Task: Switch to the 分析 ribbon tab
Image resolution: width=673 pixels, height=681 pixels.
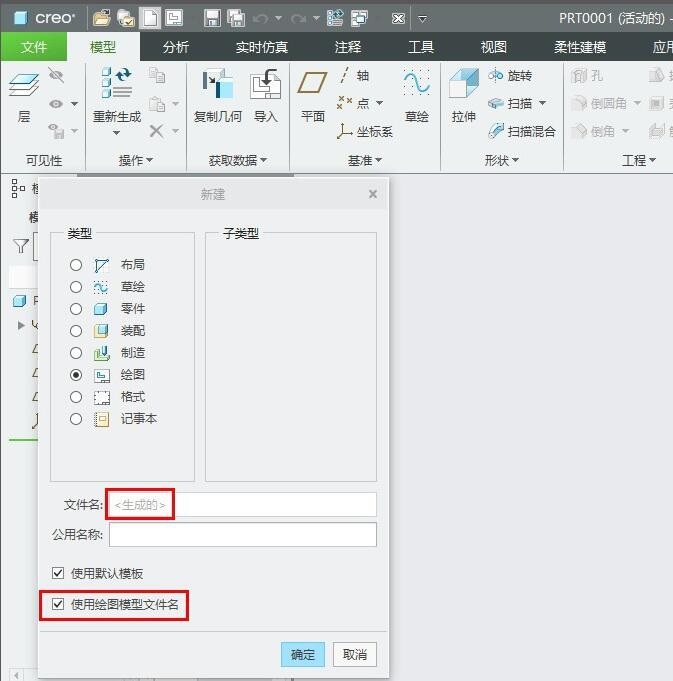Action: point(176,47)
